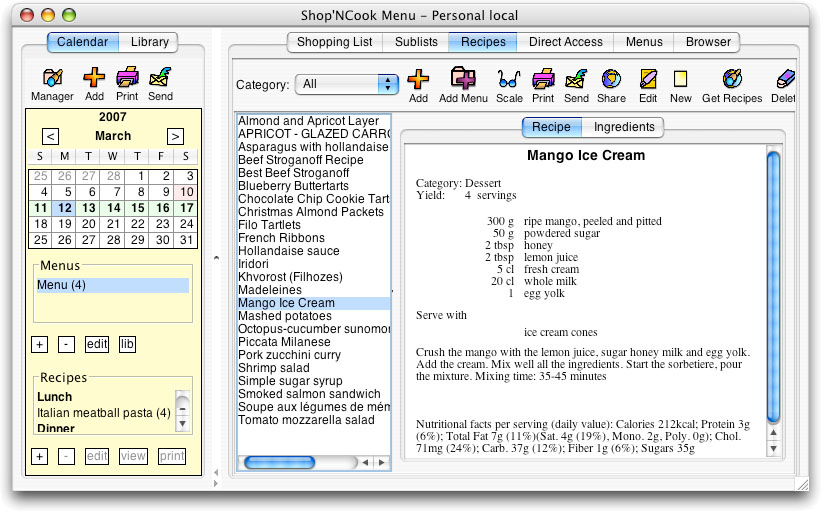Open the Sublists tab
The height and width of the screenshot is (511, 821).
pos(416,42)
